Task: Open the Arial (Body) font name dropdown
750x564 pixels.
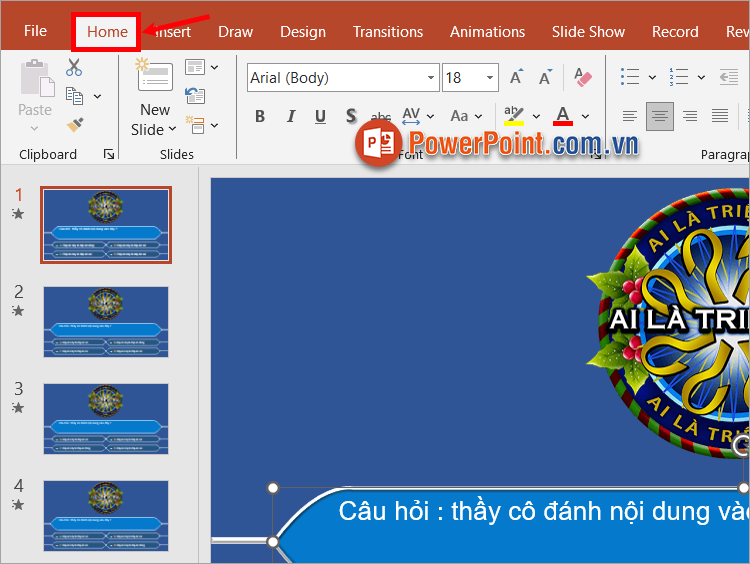Action: [x=430, y=77]
